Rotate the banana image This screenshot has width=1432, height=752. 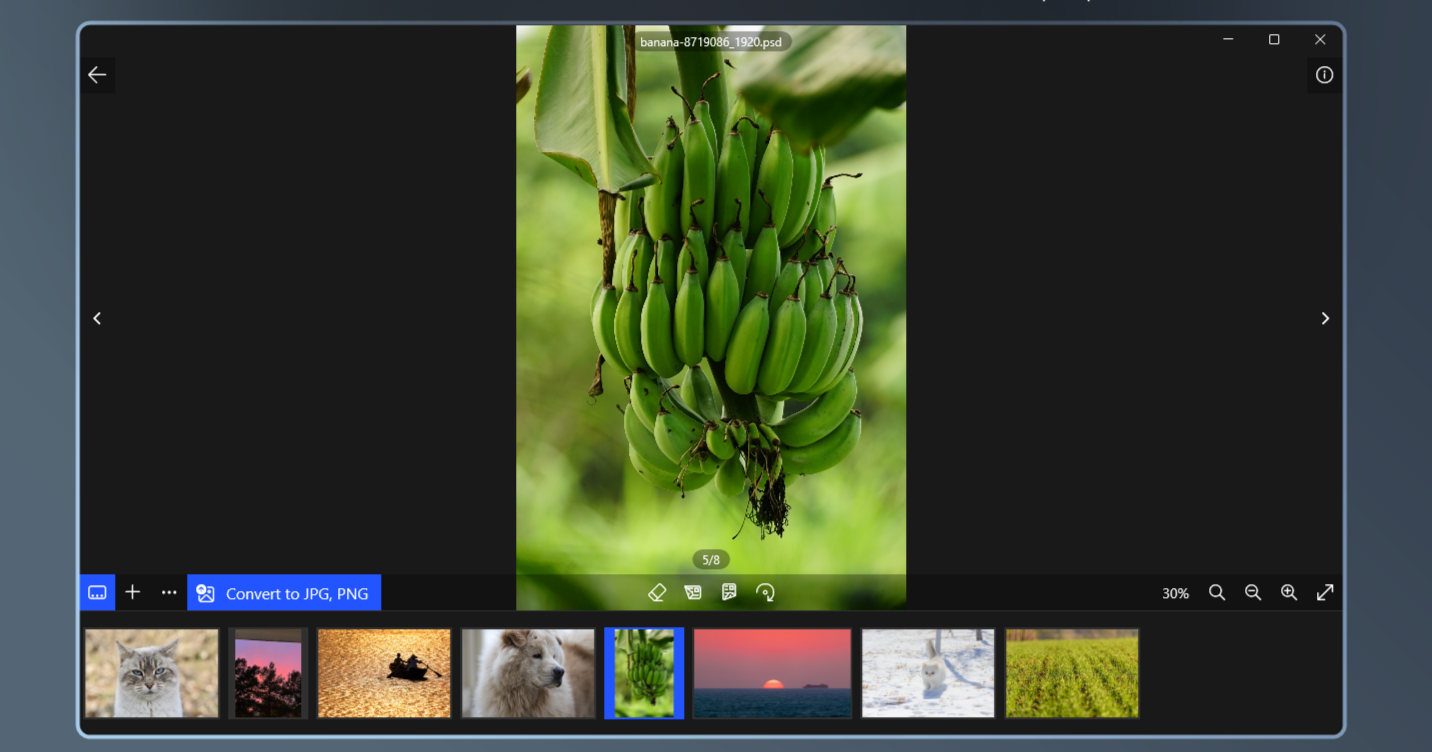pyautogui.click(x=766, y=592)
